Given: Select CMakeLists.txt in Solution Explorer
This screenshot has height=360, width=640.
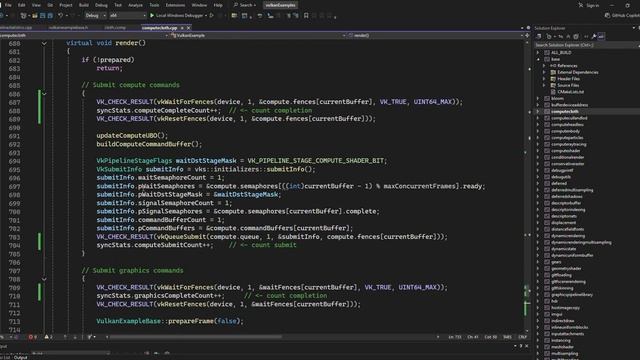Looking at the screenshot, I should click(570, 92).
